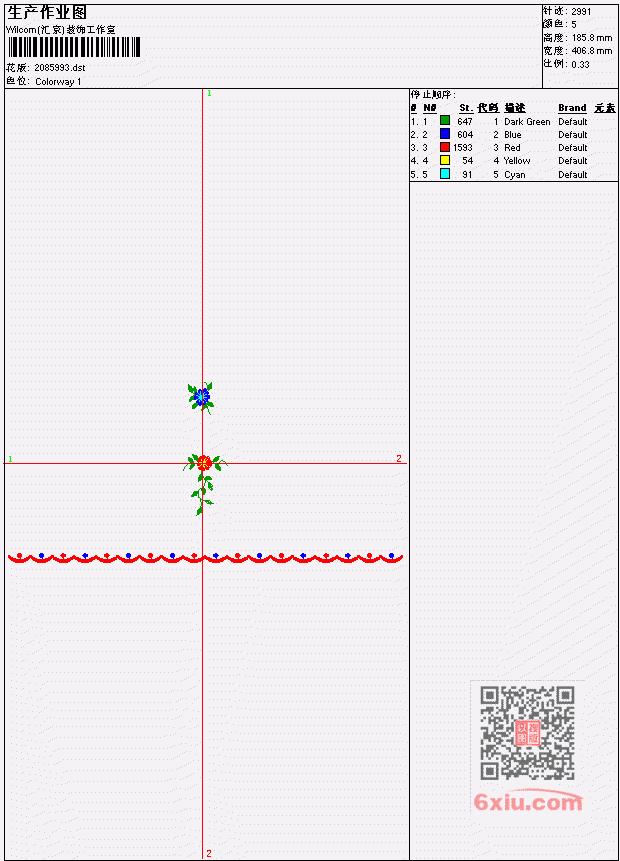Click the Blue color swatch
Viewport: 620px width, 861px height.
tap(445, 133)
